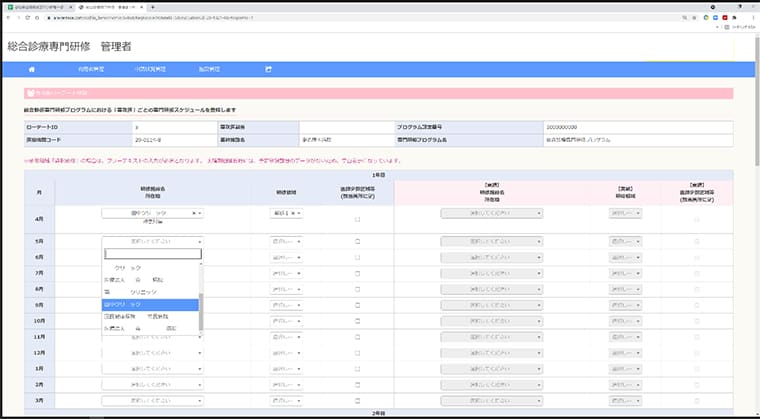Open the 5月 training area small dropdown
Screen dimensions: 760x419
coord(286,242)
